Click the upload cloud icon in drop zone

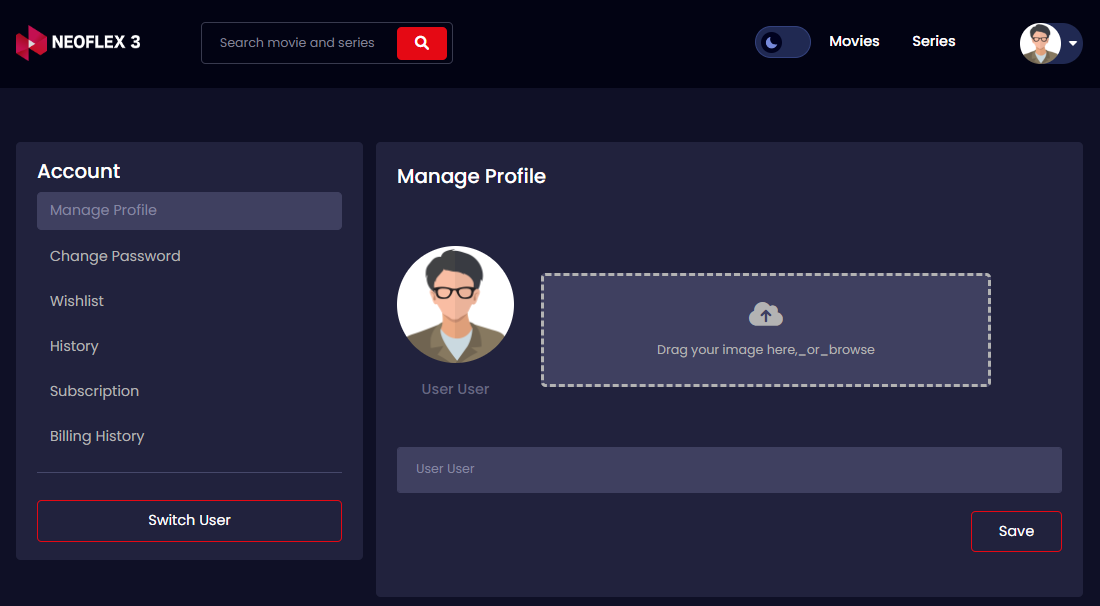pyautogui.click(x=765, y=313)
